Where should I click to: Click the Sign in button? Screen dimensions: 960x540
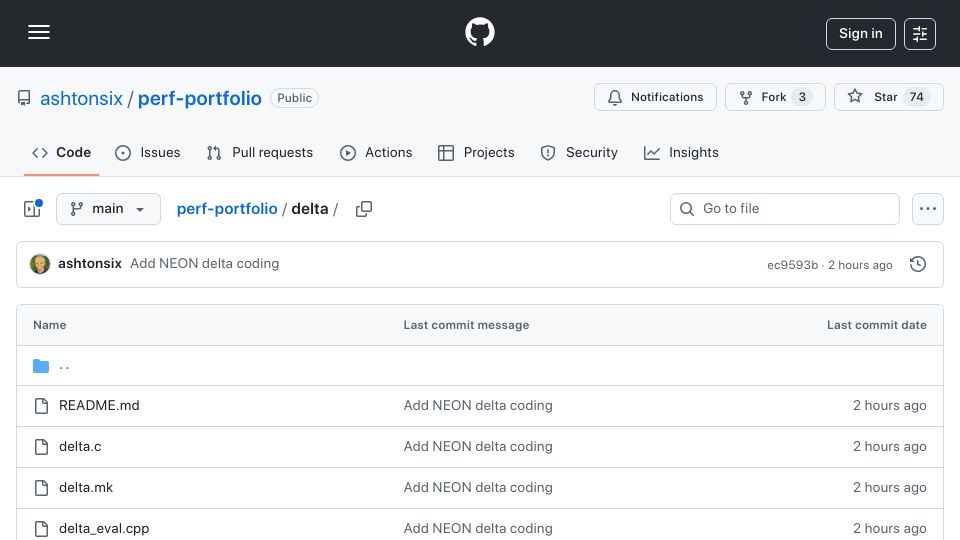tap(860, 34)
